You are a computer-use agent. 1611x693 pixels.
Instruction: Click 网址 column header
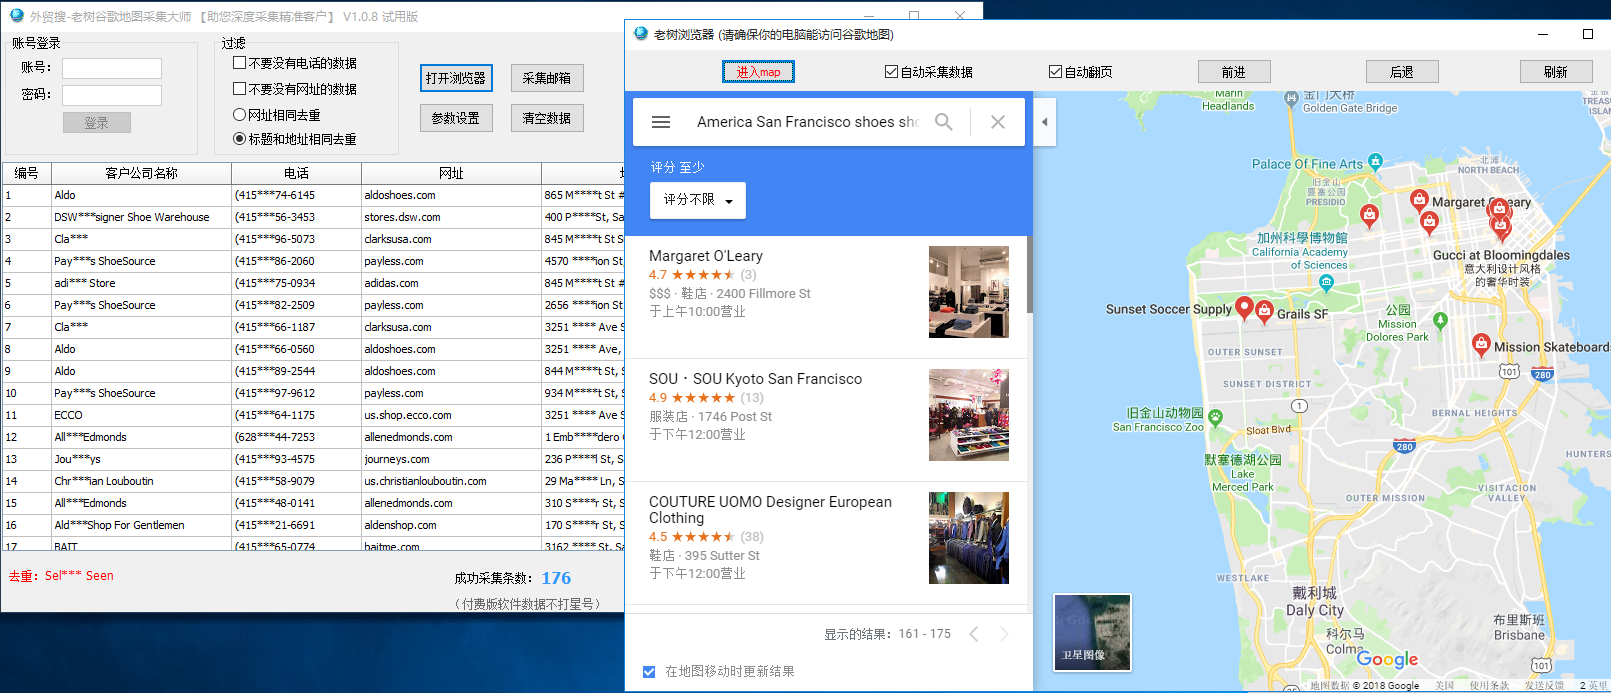tap(452, 173)
